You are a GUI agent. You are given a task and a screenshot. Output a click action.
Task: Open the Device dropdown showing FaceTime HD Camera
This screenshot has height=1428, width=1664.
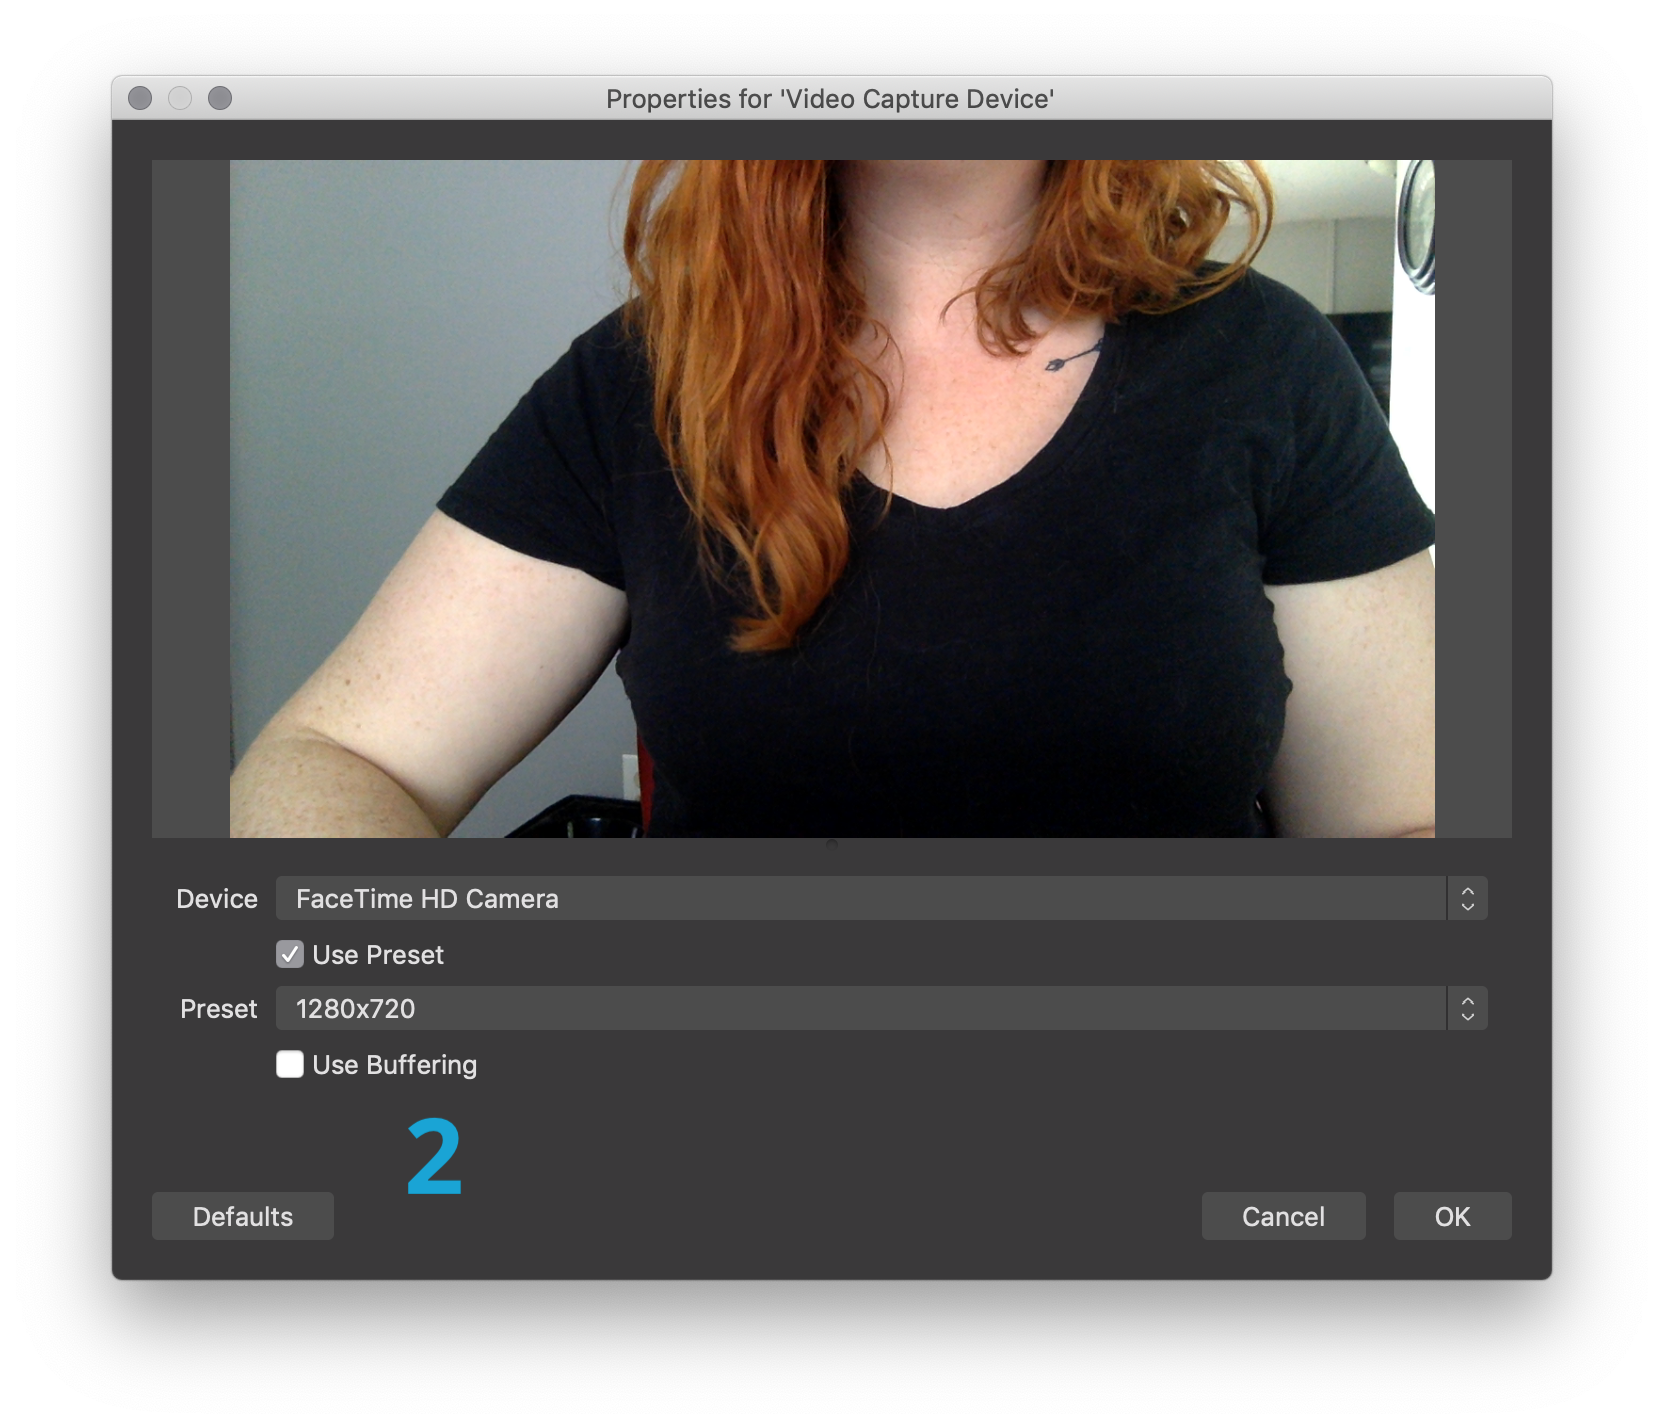click(860, 899)
